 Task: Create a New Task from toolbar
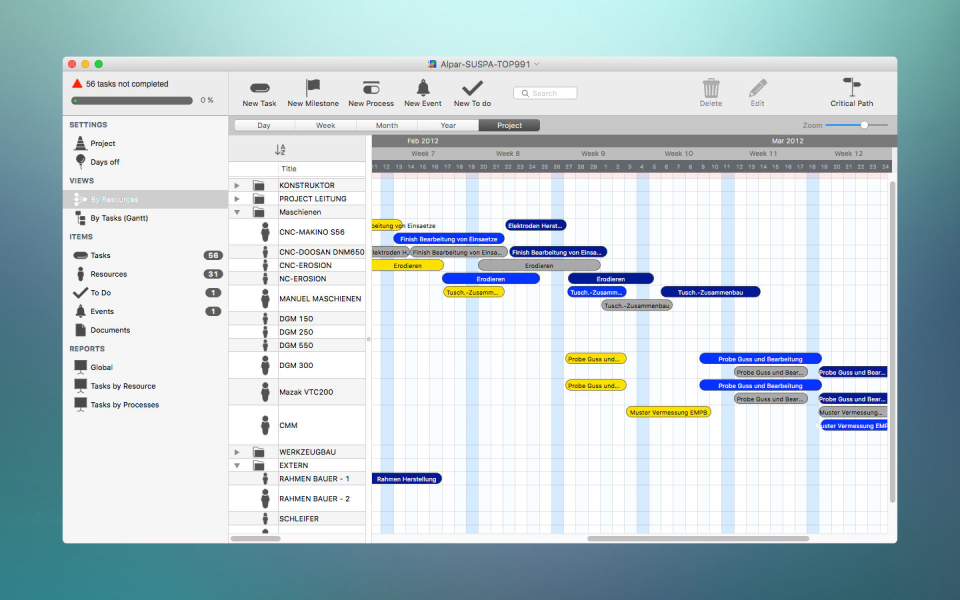click(x=260, y=93)
